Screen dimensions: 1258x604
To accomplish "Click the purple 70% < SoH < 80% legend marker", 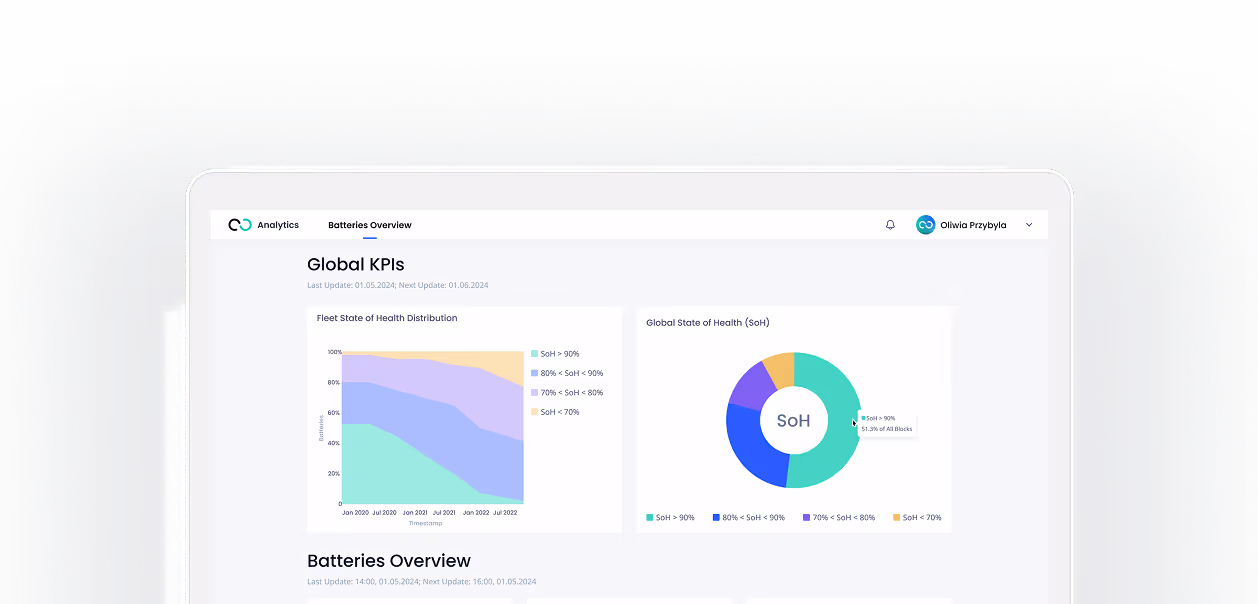I will pyautogui.click(x=805, y=517).
